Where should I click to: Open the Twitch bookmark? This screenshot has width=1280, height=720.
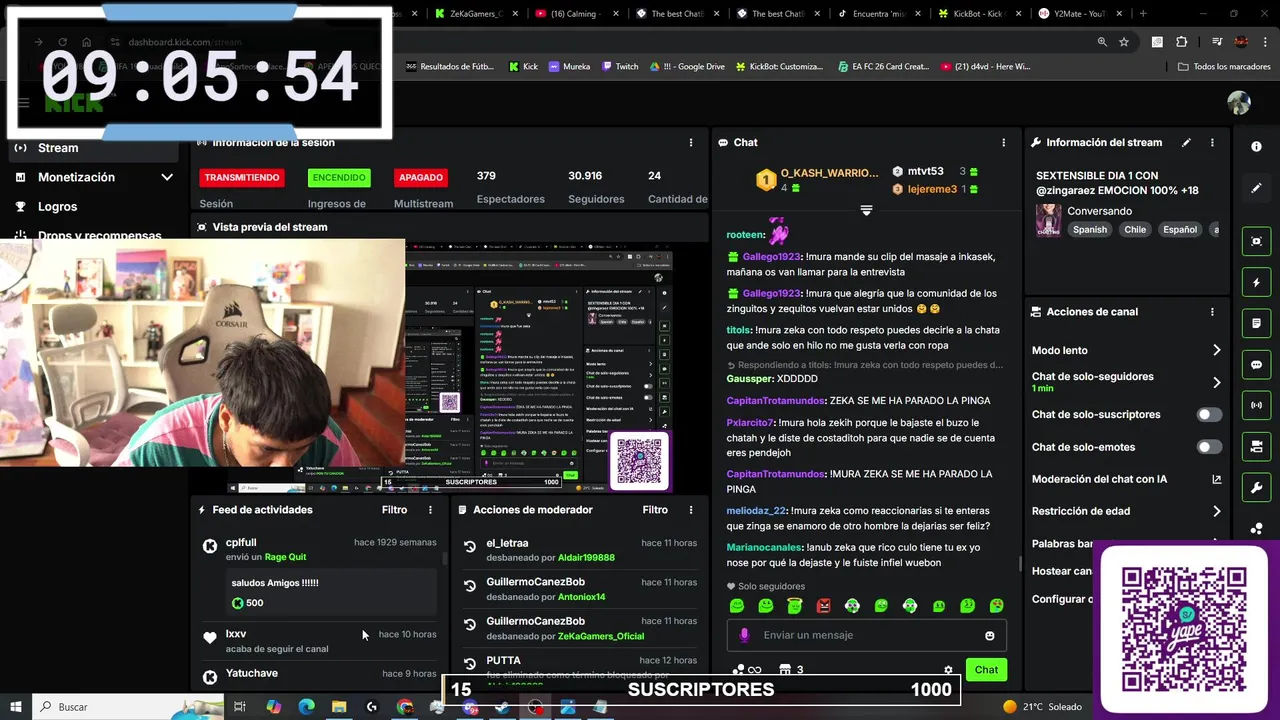[620, 66]
